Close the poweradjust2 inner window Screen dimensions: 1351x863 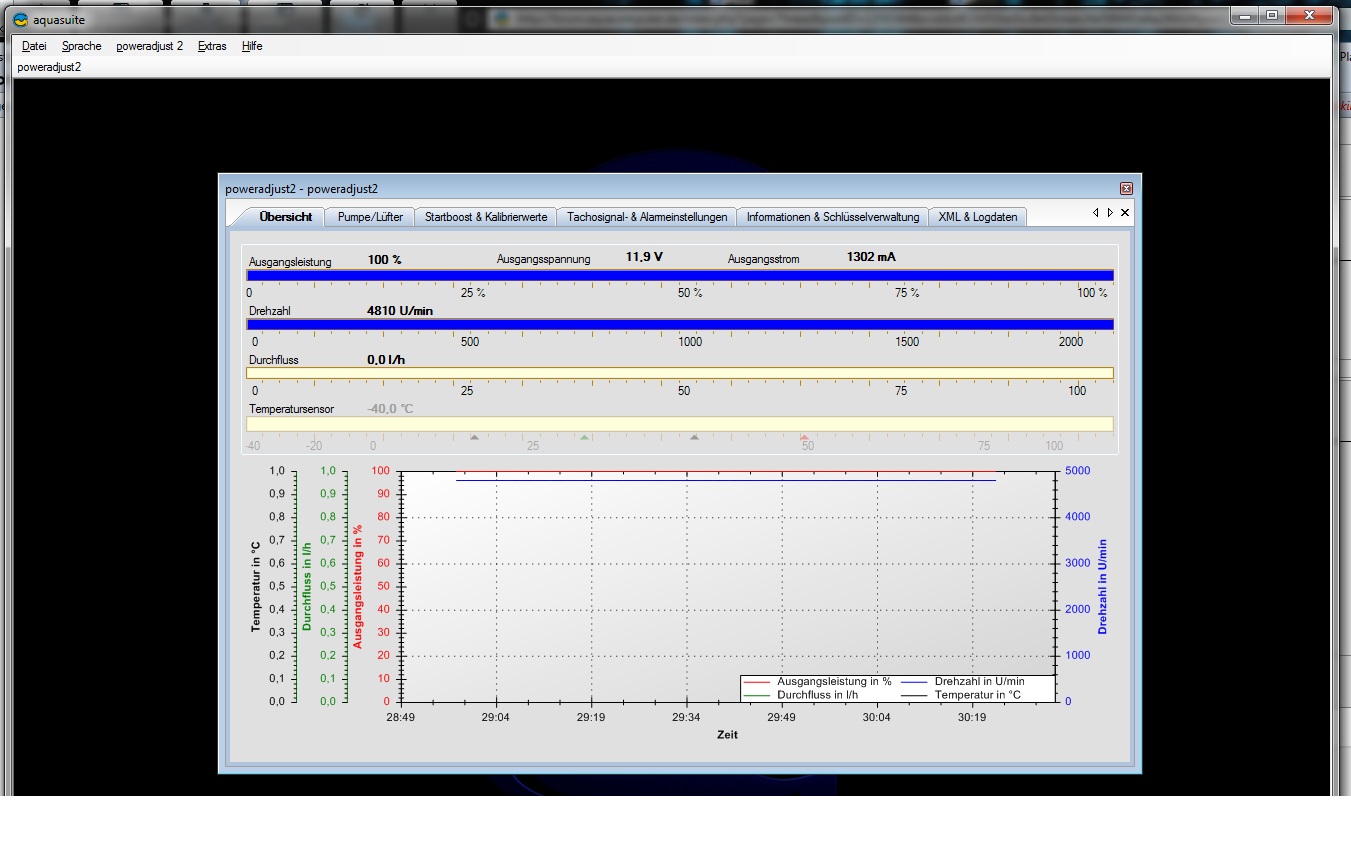(1126, 188)
